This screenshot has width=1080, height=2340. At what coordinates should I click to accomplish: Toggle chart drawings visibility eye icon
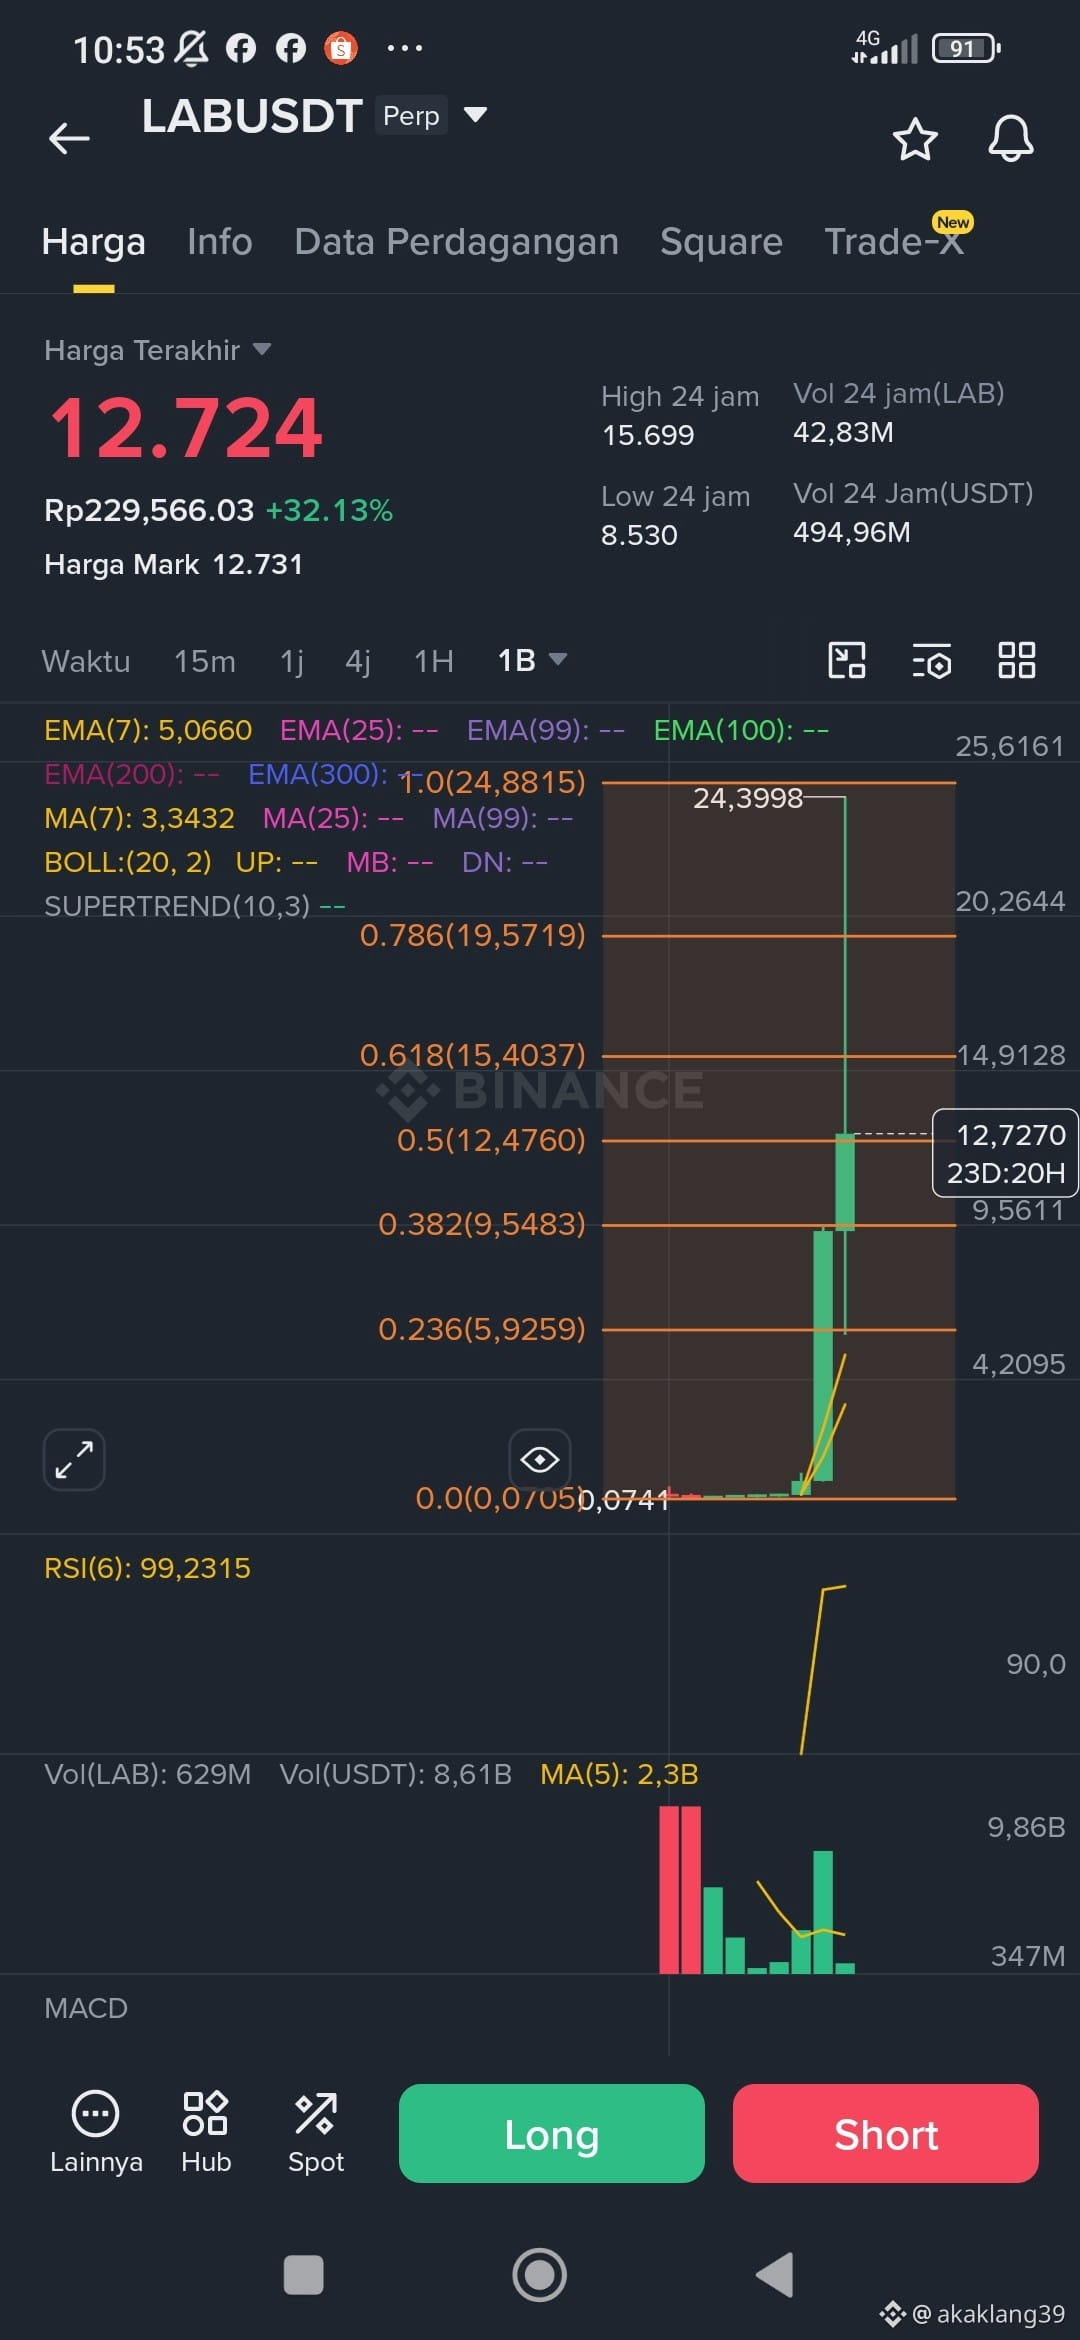click(540, 1460)
